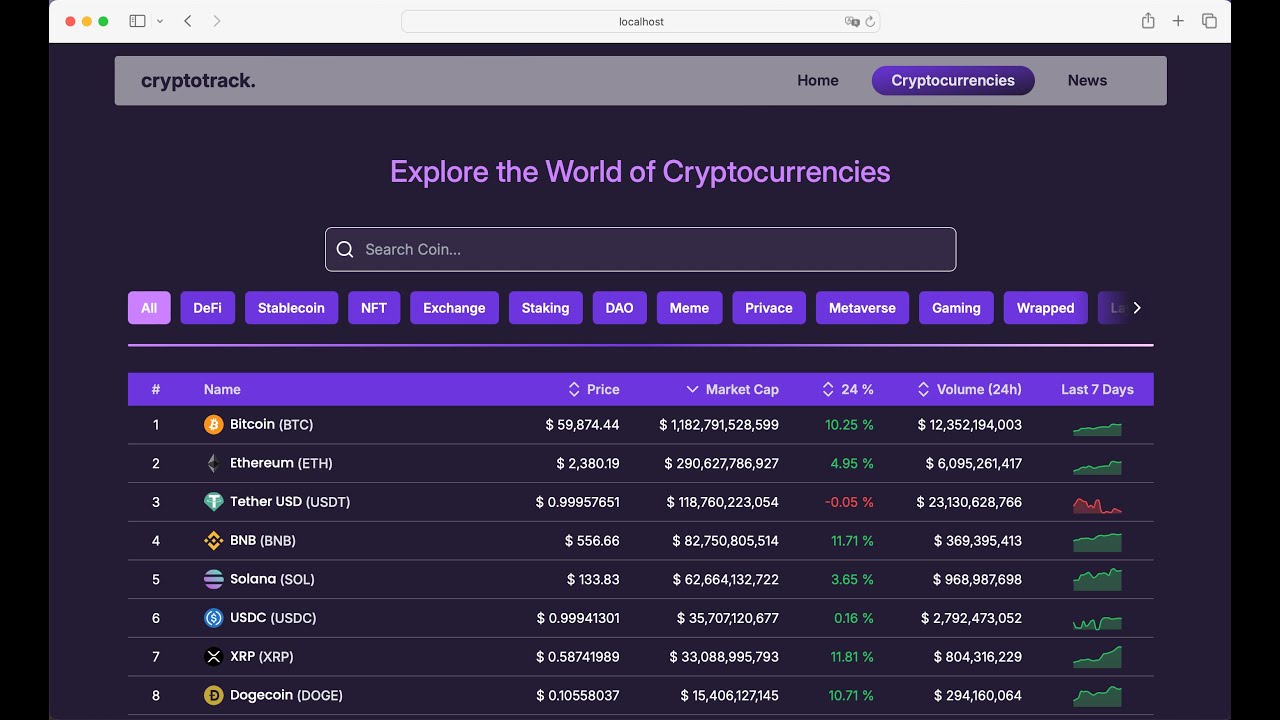The image size is (1280, 720).
Task: Open the News nav item
Action: coord(1087,81)
